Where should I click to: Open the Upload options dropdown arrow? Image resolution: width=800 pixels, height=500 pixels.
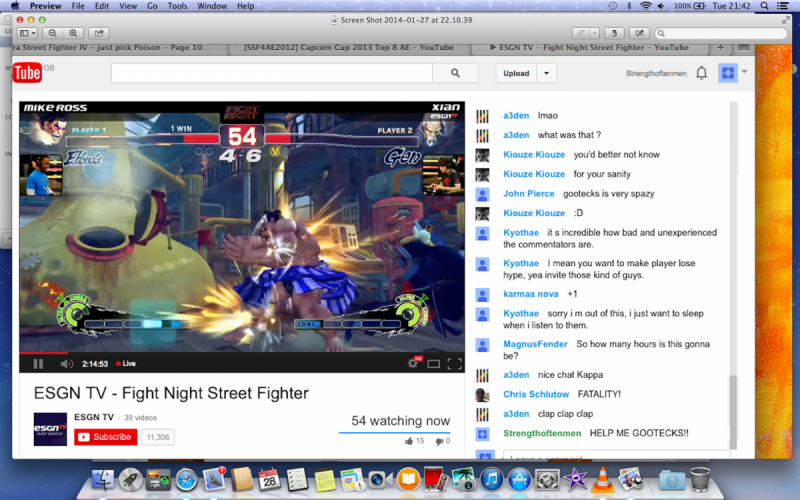(546, 73)
